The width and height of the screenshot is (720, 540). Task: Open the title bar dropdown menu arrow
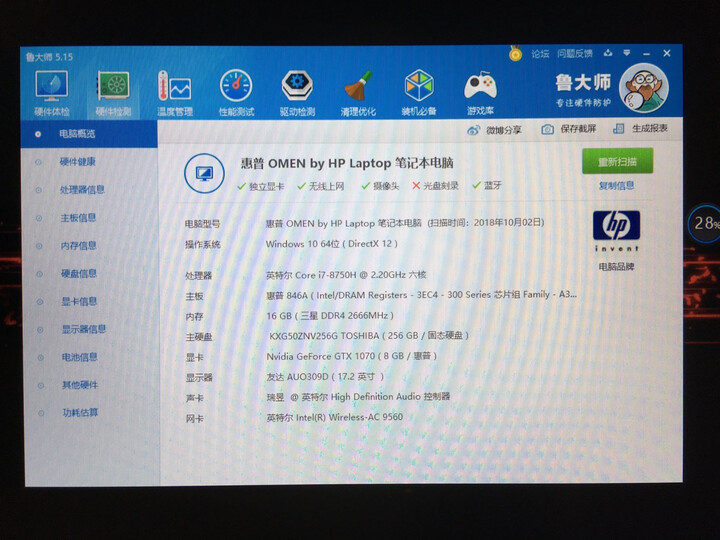point(627,53)
